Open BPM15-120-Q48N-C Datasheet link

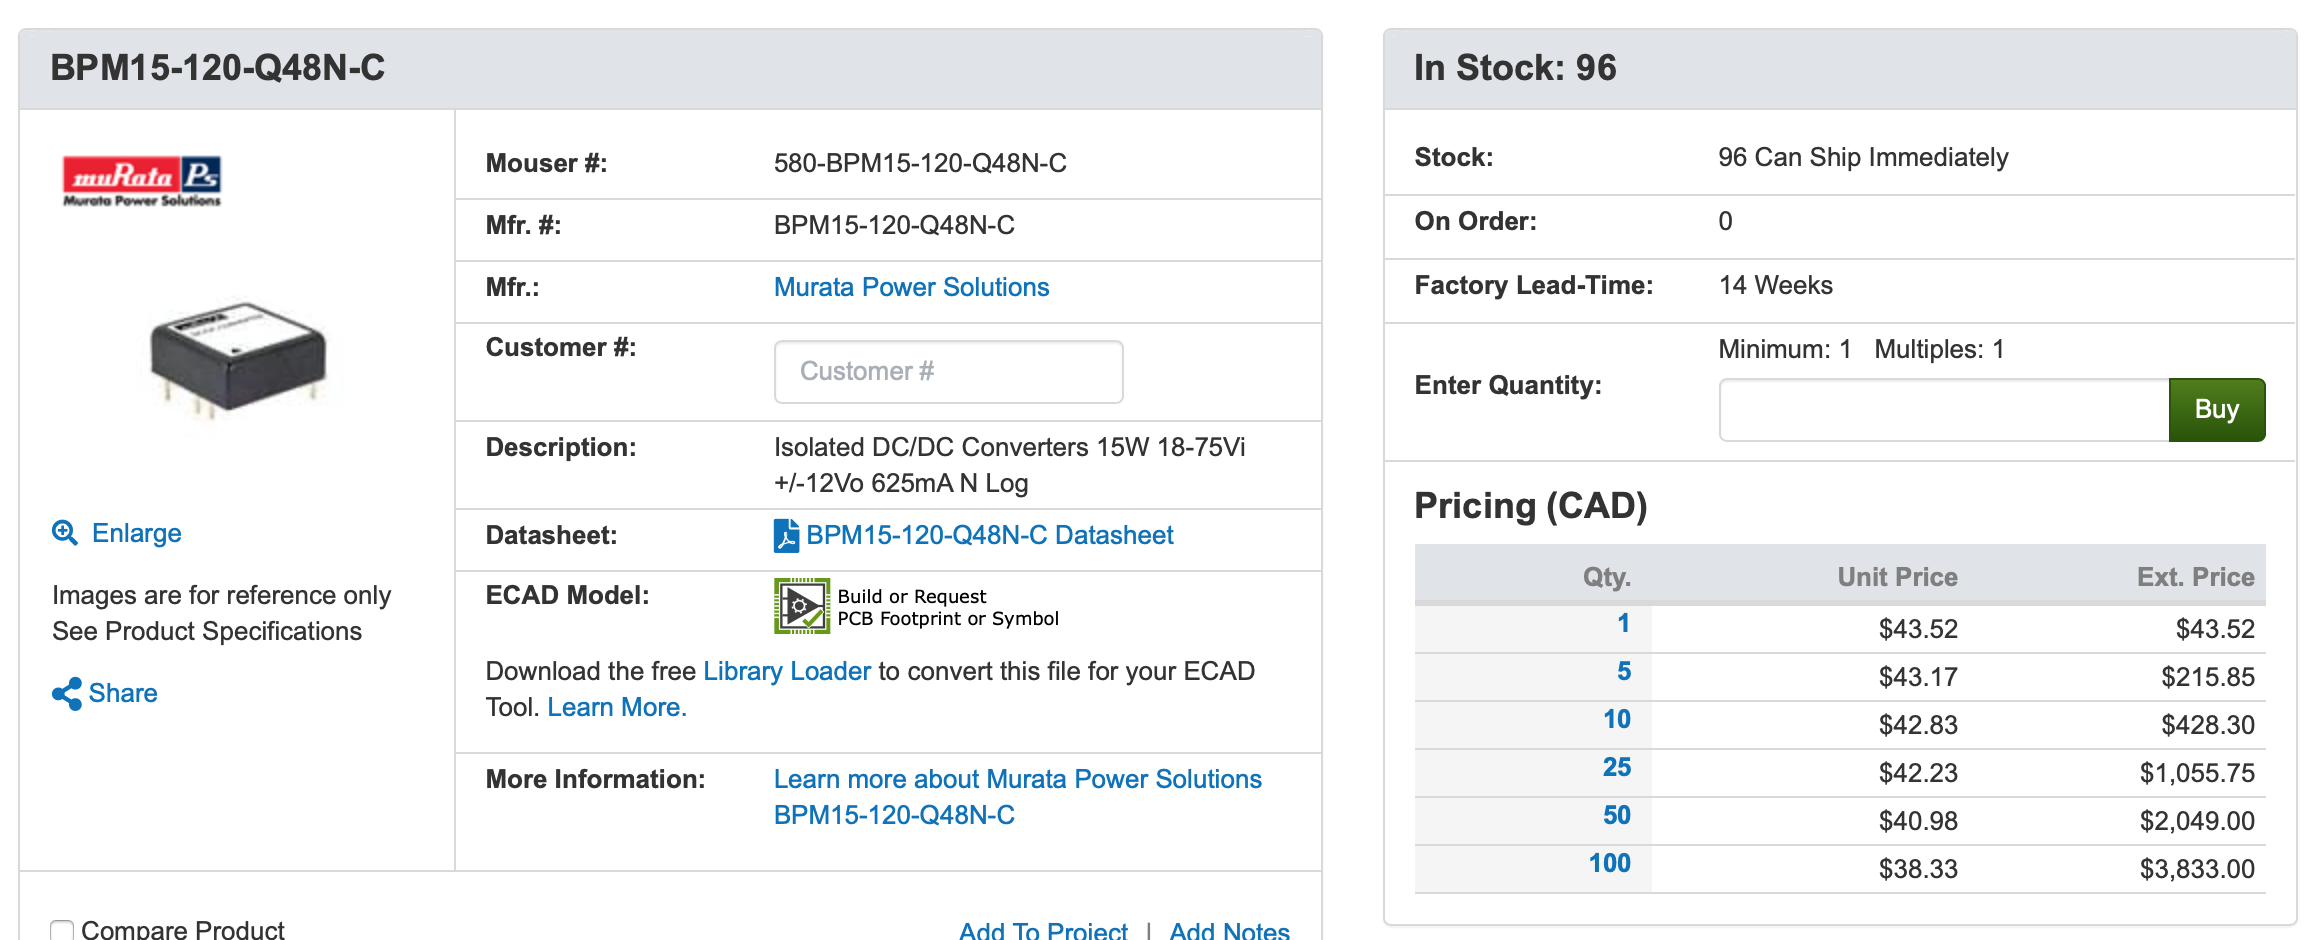coord(989,535)
